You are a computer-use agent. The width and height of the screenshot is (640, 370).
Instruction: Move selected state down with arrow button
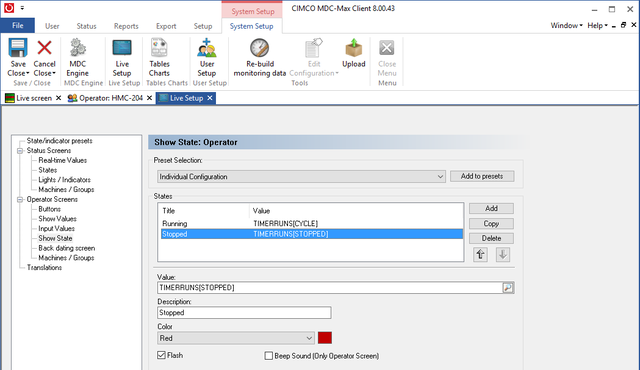pyautogui.click(x=503, y=255)
